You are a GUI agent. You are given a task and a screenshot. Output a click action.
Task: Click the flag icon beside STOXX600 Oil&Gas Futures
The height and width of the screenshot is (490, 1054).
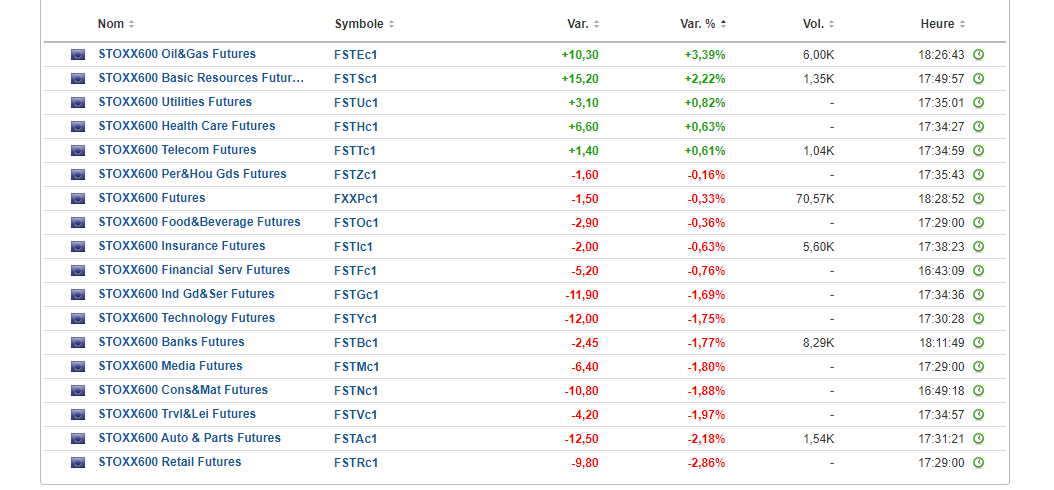pyautogui.click(x=78, y=54)
